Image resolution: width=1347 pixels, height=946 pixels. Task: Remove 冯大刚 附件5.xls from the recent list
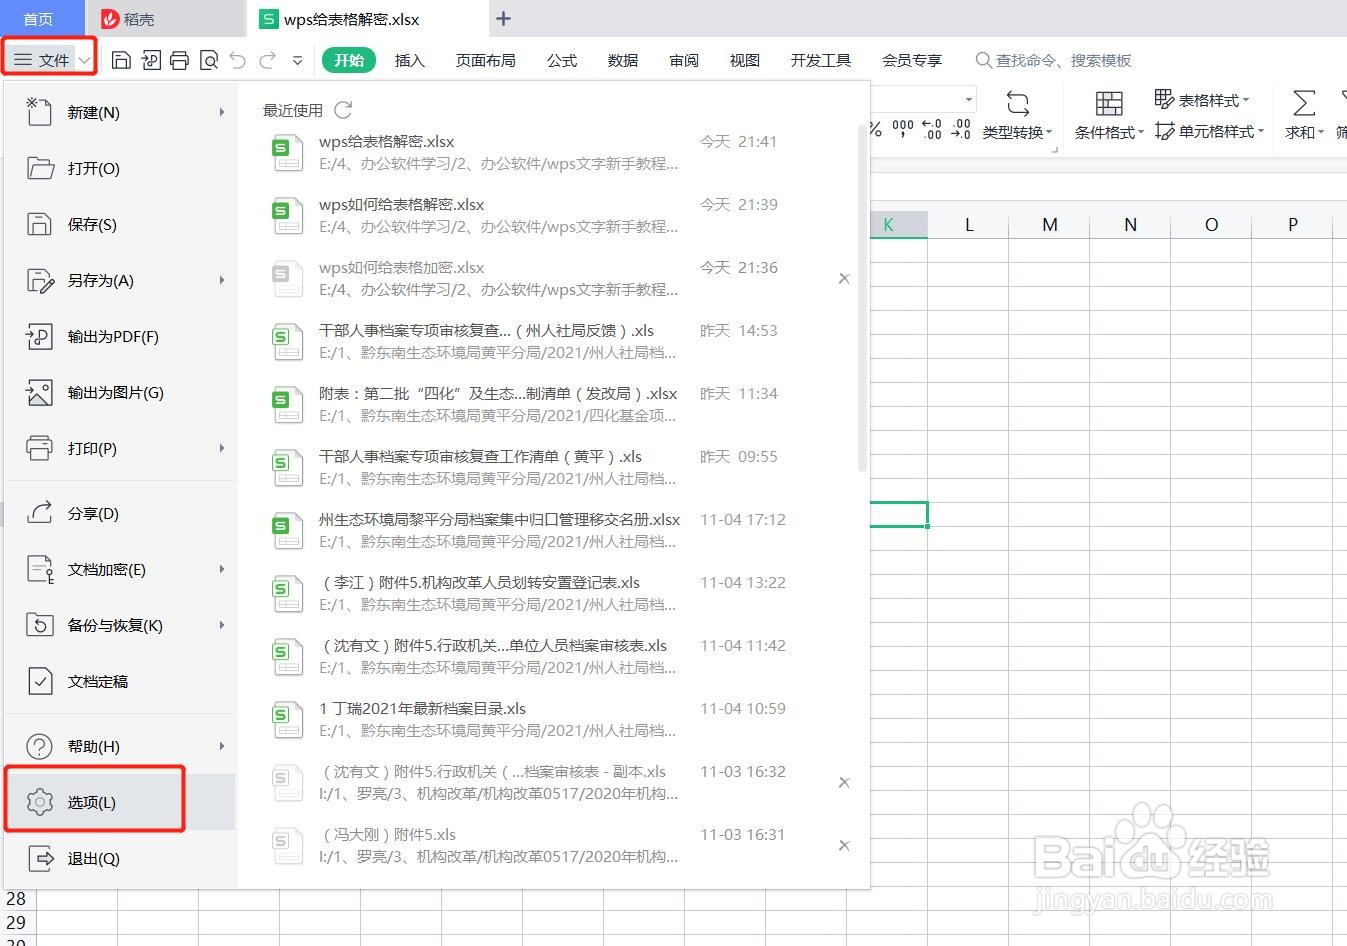844,846
